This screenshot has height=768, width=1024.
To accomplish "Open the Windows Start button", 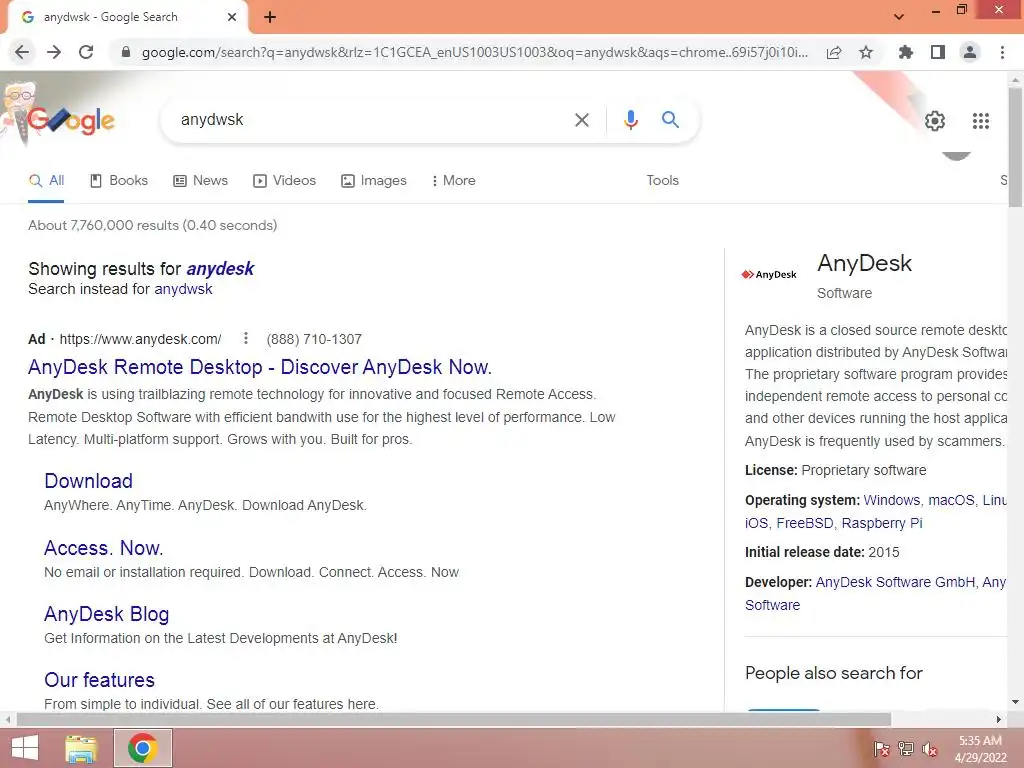I will [25, 748].
